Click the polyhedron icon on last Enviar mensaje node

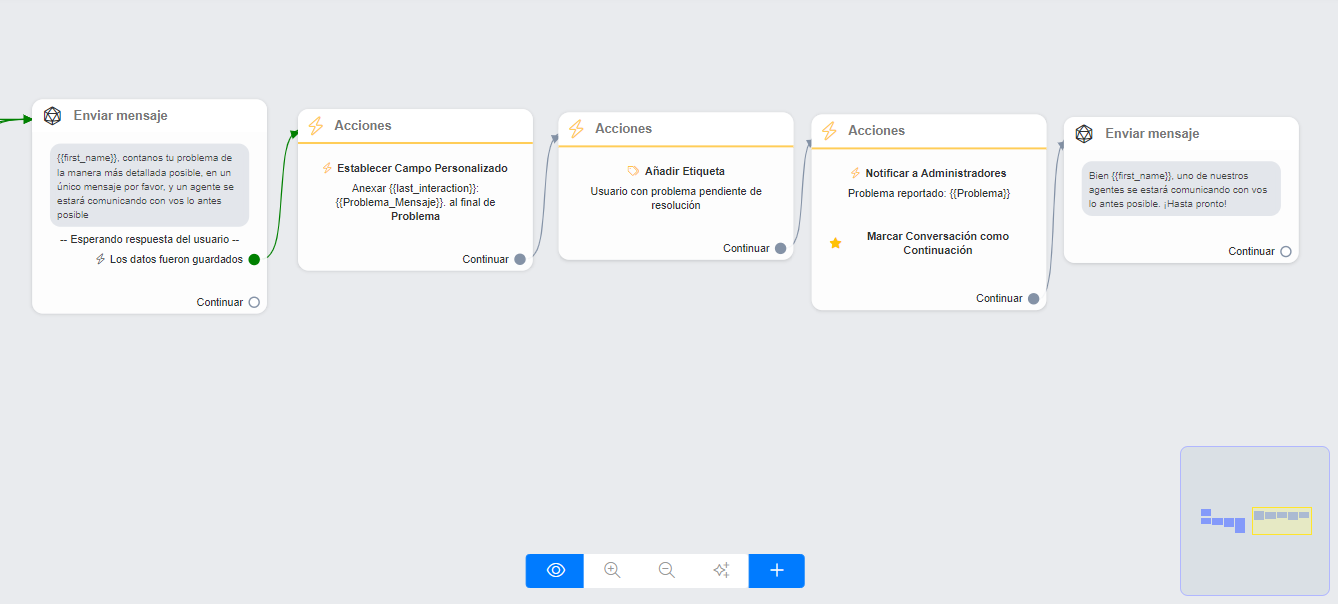pyautogui.click(x=1084, y=134)
